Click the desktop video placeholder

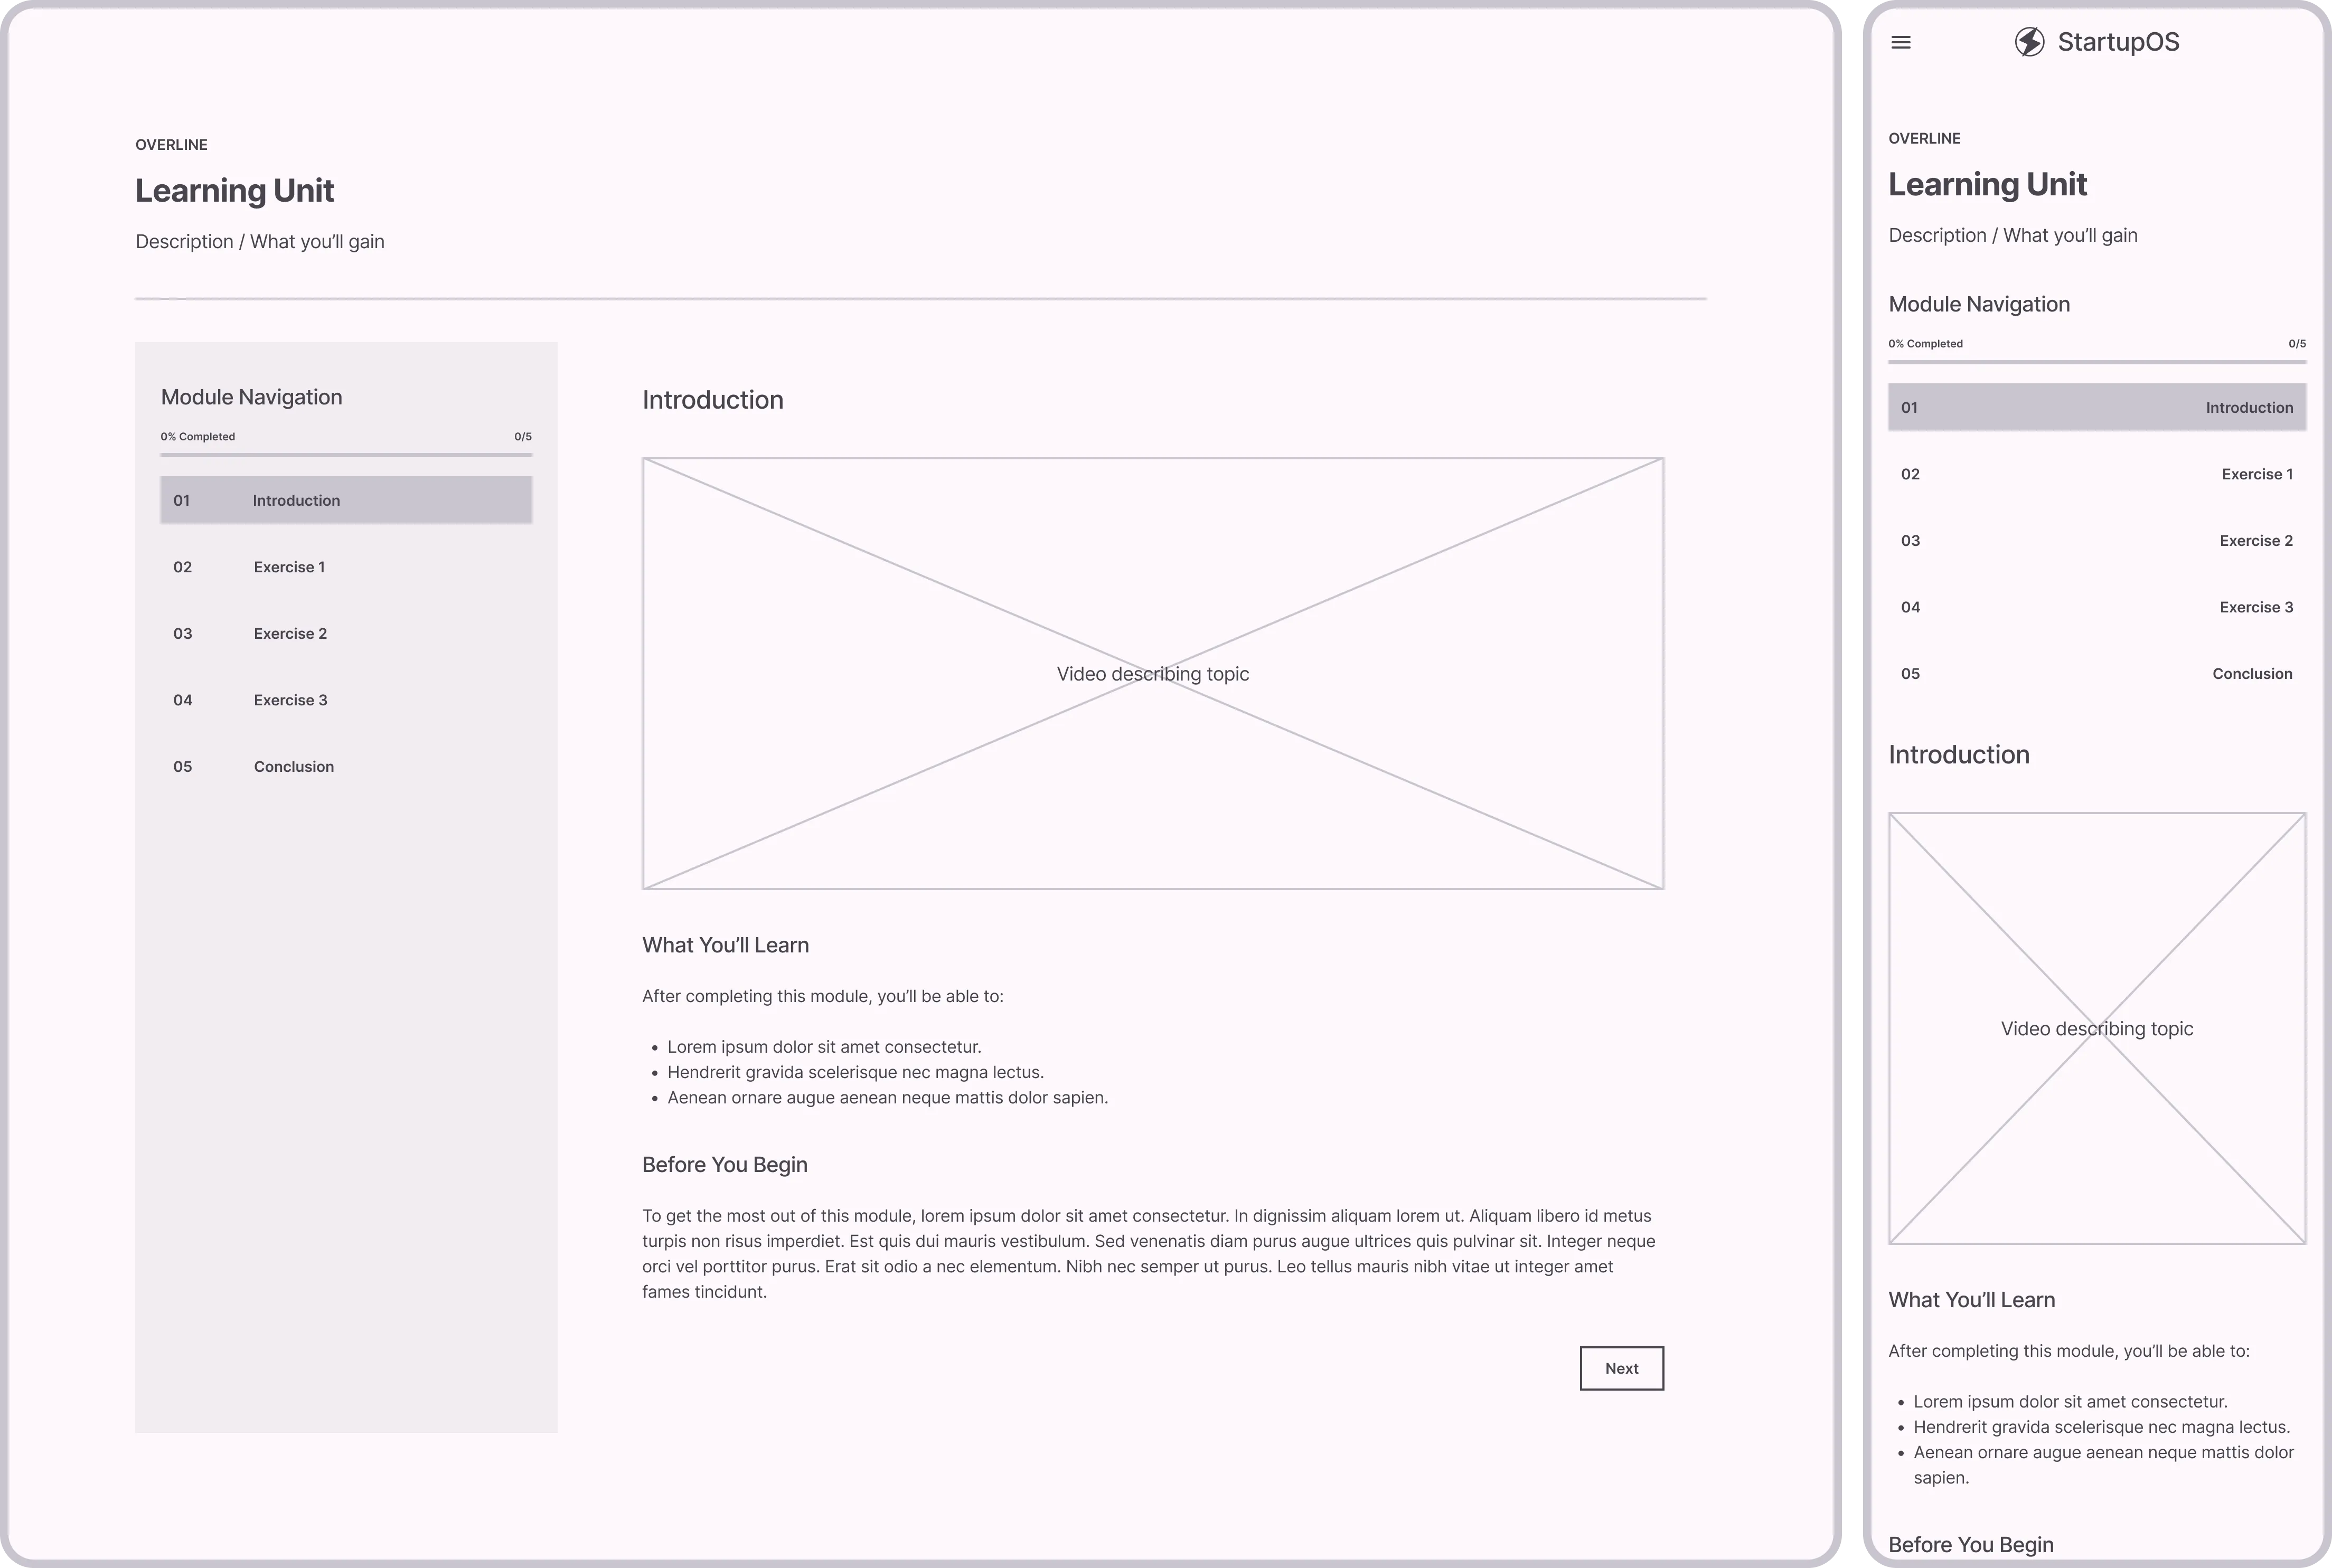pyautogui.click(x=1152, y=673)
